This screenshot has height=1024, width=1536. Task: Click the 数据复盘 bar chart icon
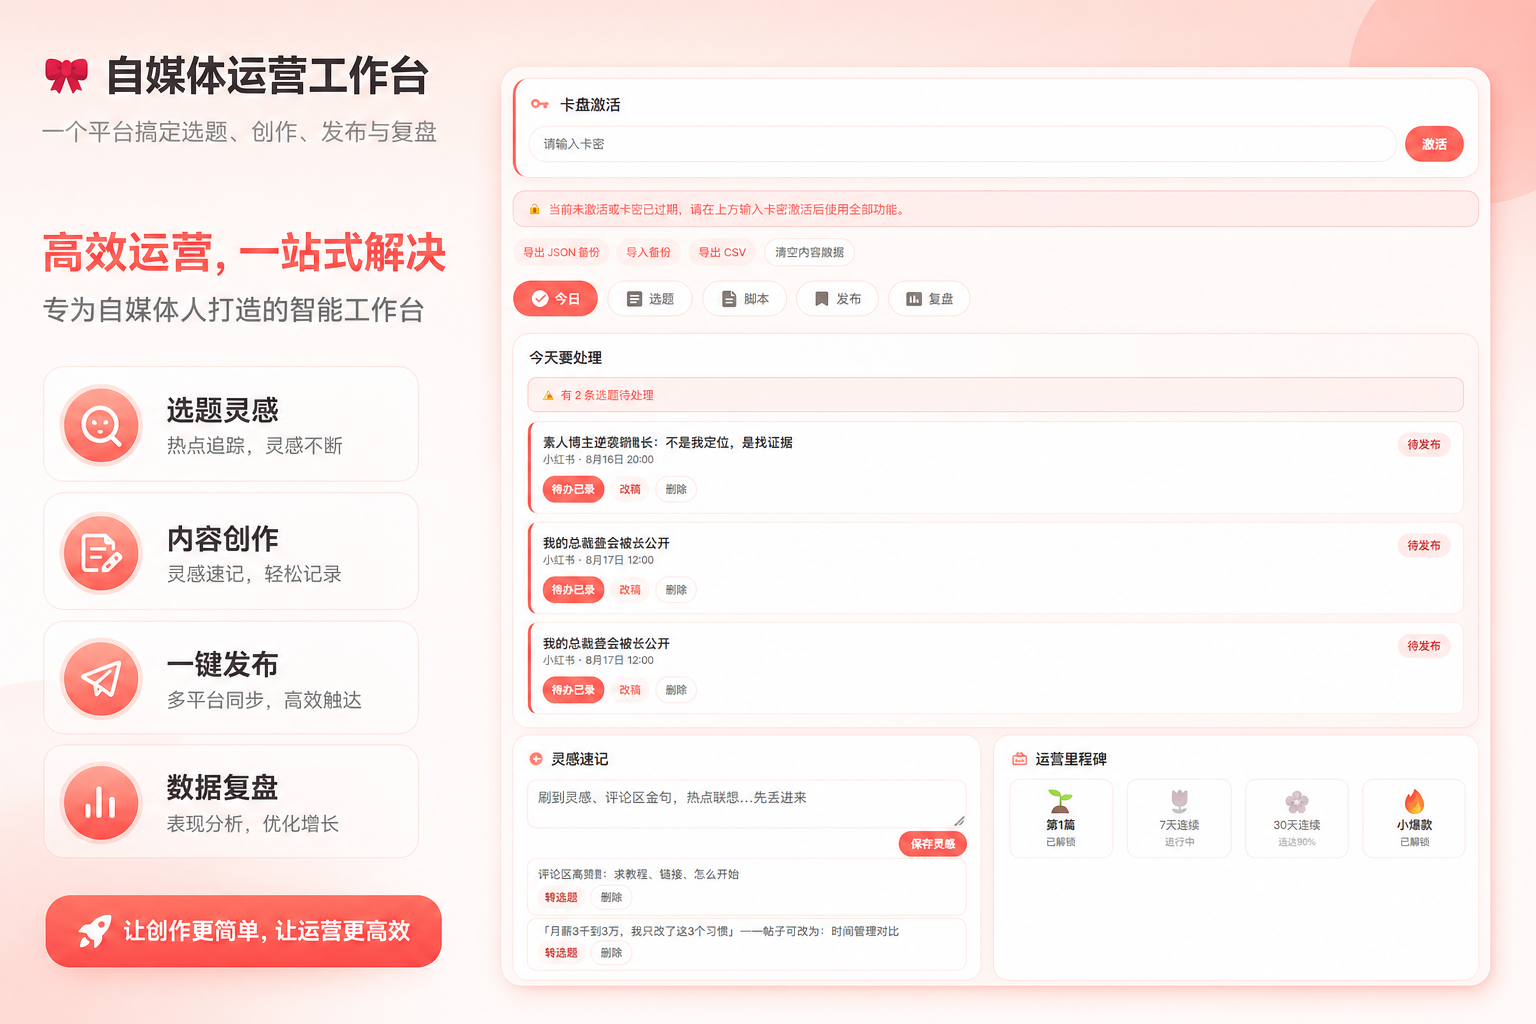(101, 802)
